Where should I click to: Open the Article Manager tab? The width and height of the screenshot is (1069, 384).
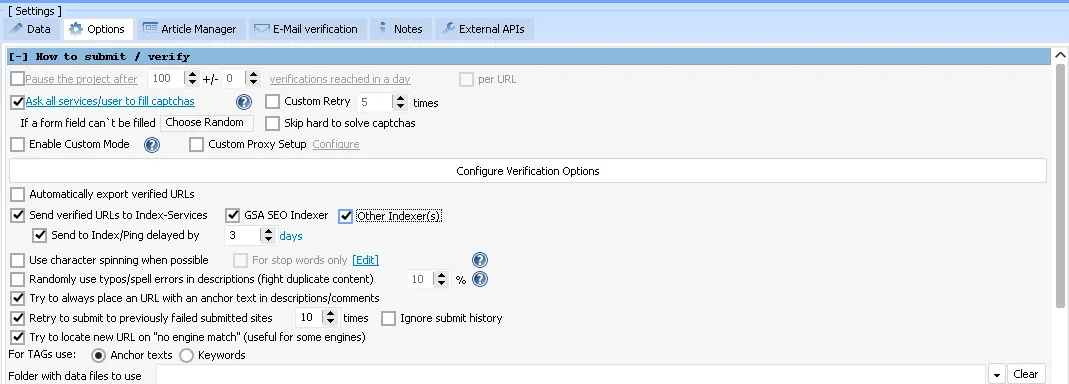pyautogui.click(x=190, y=29)
